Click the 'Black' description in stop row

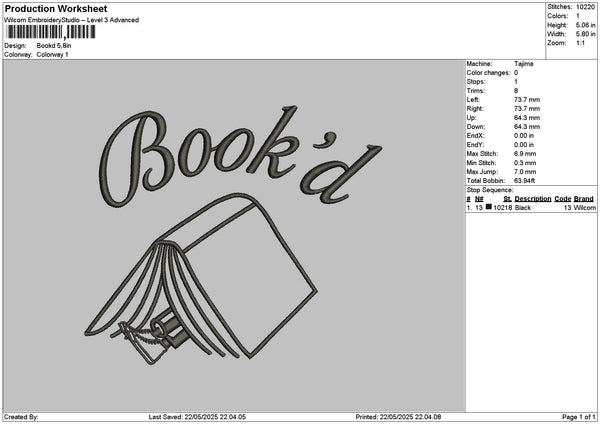tap(523, 208)
